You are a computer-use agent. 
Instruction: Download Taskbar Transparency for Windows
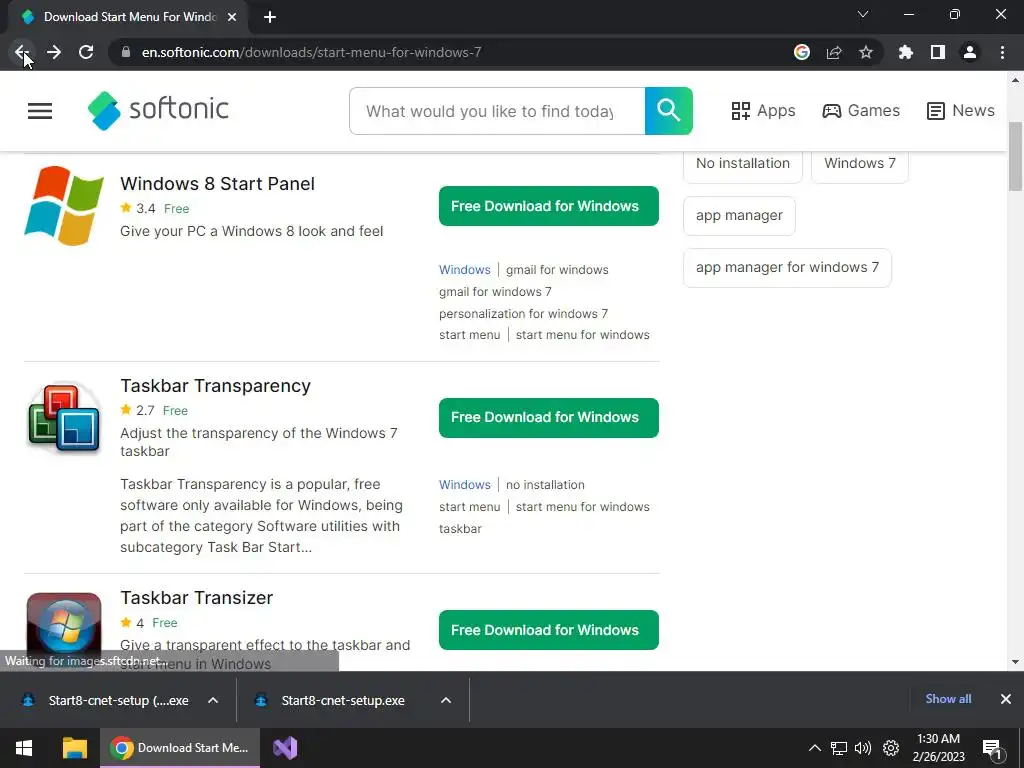(549, 417)
